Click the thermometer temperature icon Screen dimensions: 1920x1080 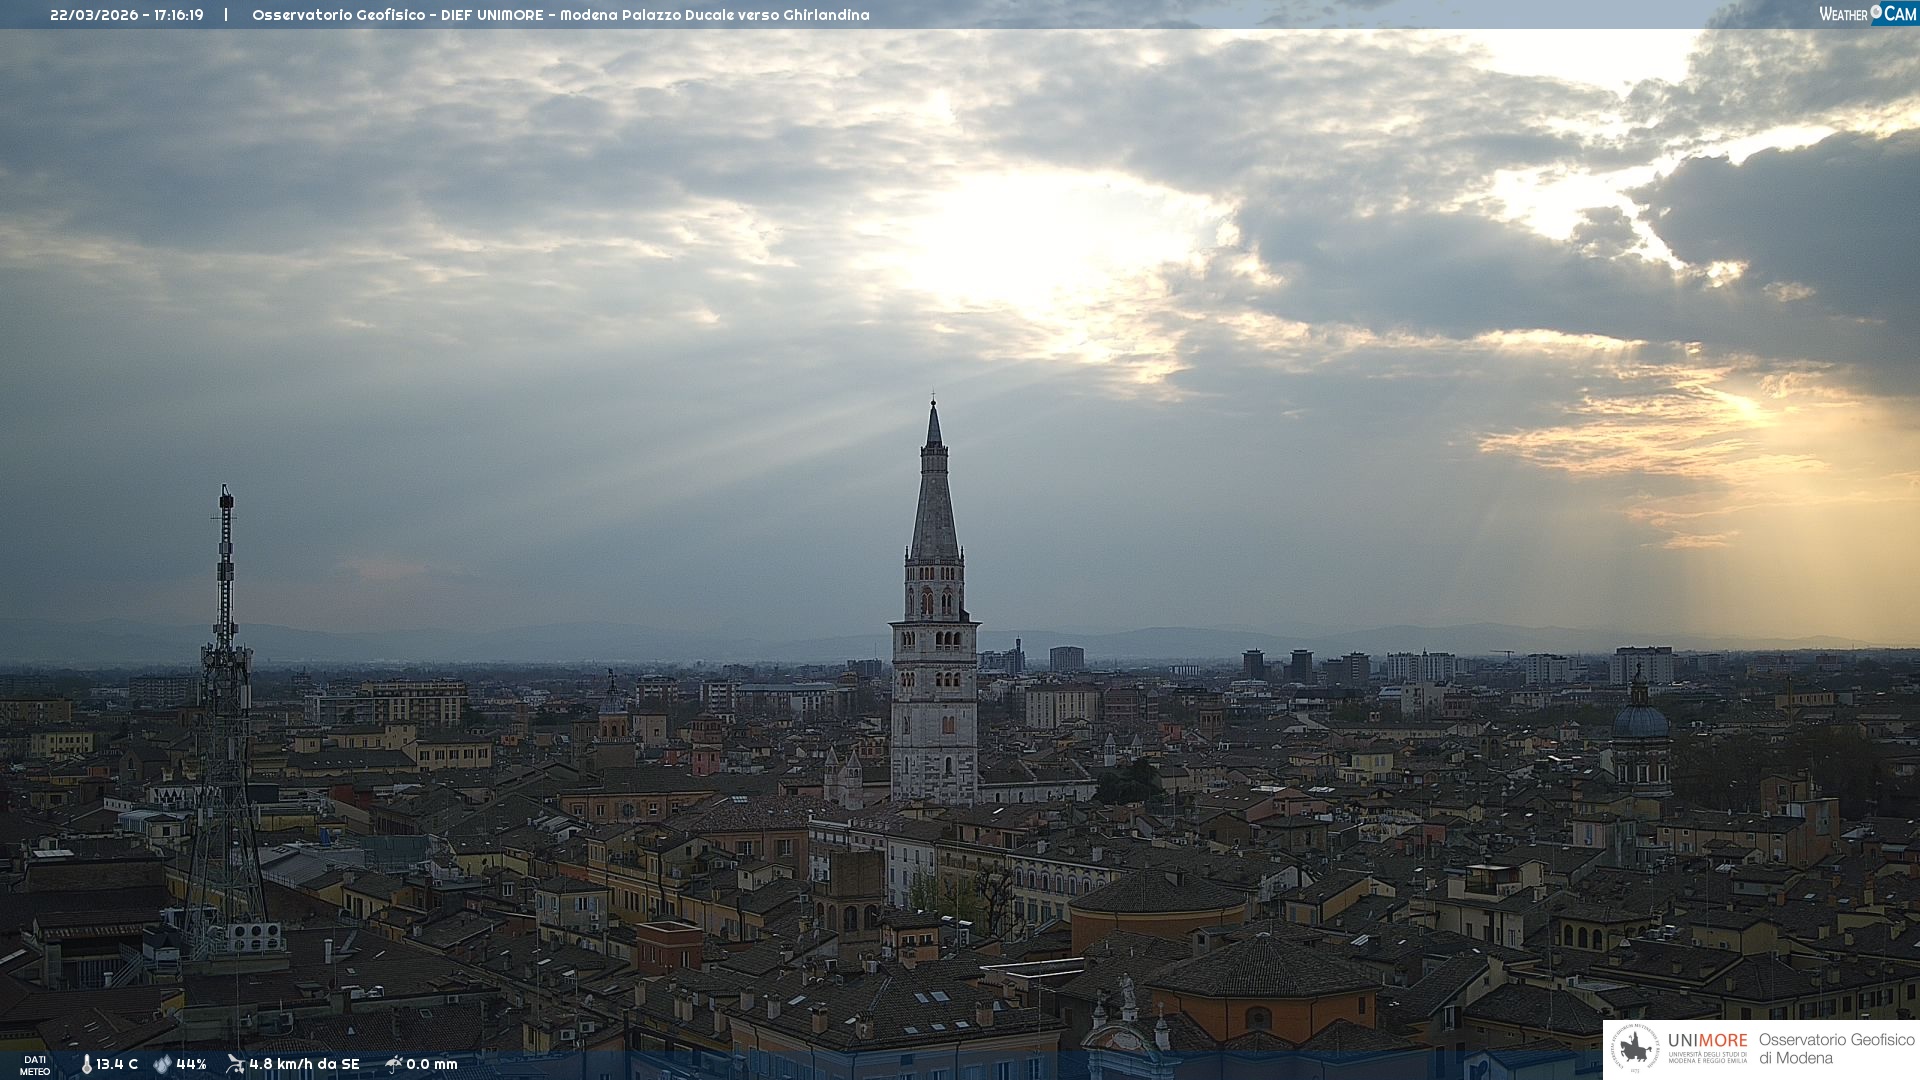(x=86, y=1064)
